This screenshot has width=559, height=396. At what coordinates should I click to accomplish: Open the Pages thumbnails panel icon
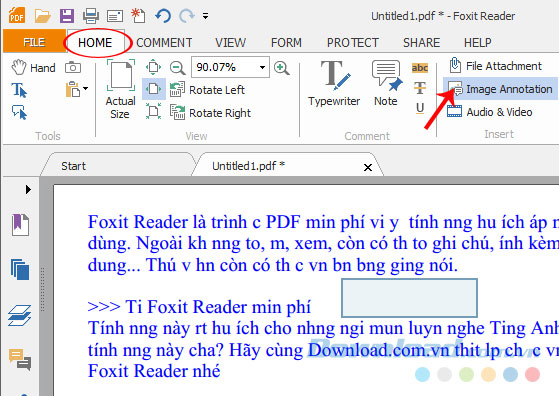20,269
